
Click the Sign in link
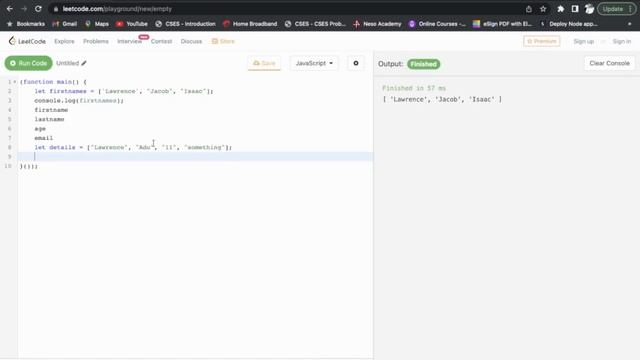click(622, 41)
